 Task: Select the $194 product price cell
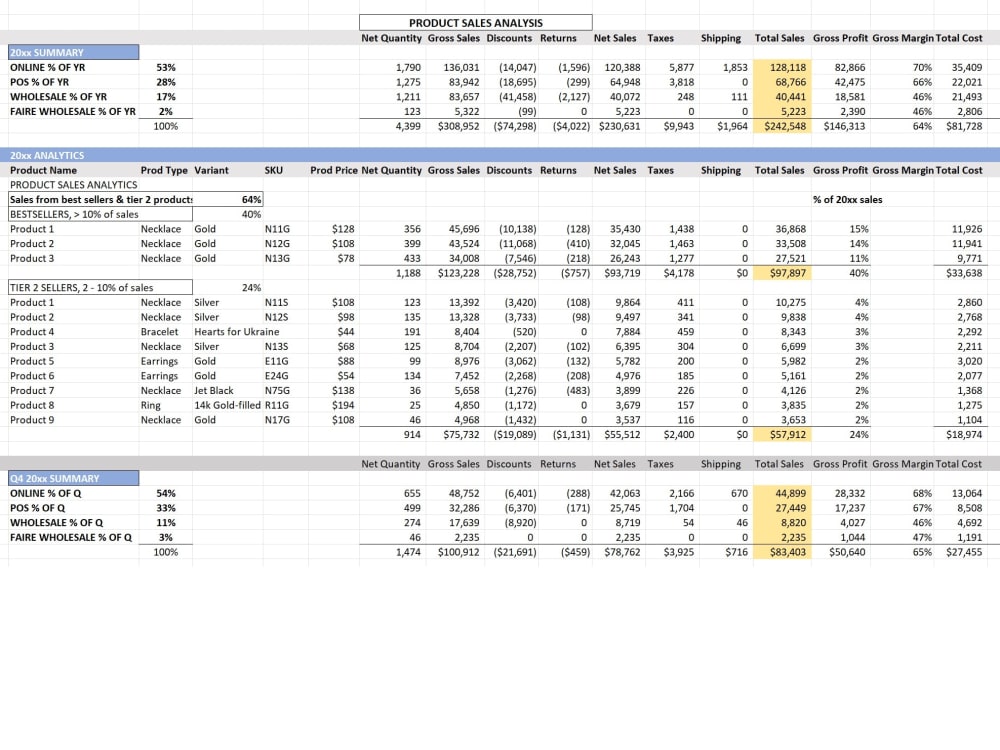click(x=342, y=404)
